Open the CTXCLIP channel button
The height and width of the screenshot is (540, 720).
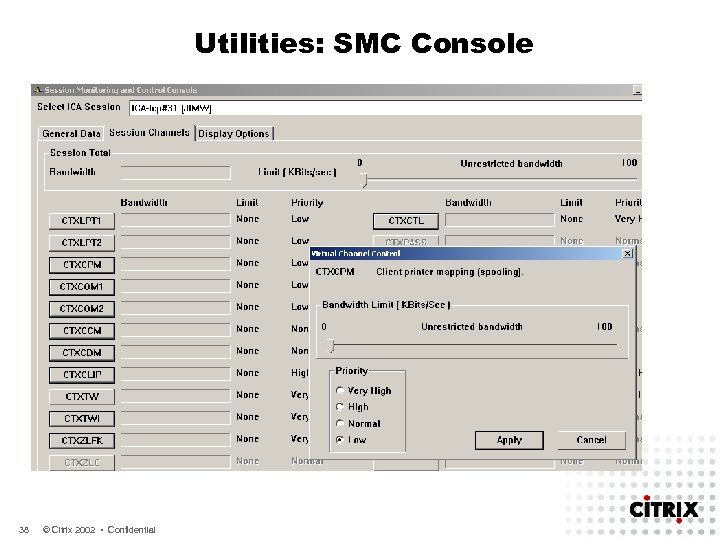pos(82,375)
